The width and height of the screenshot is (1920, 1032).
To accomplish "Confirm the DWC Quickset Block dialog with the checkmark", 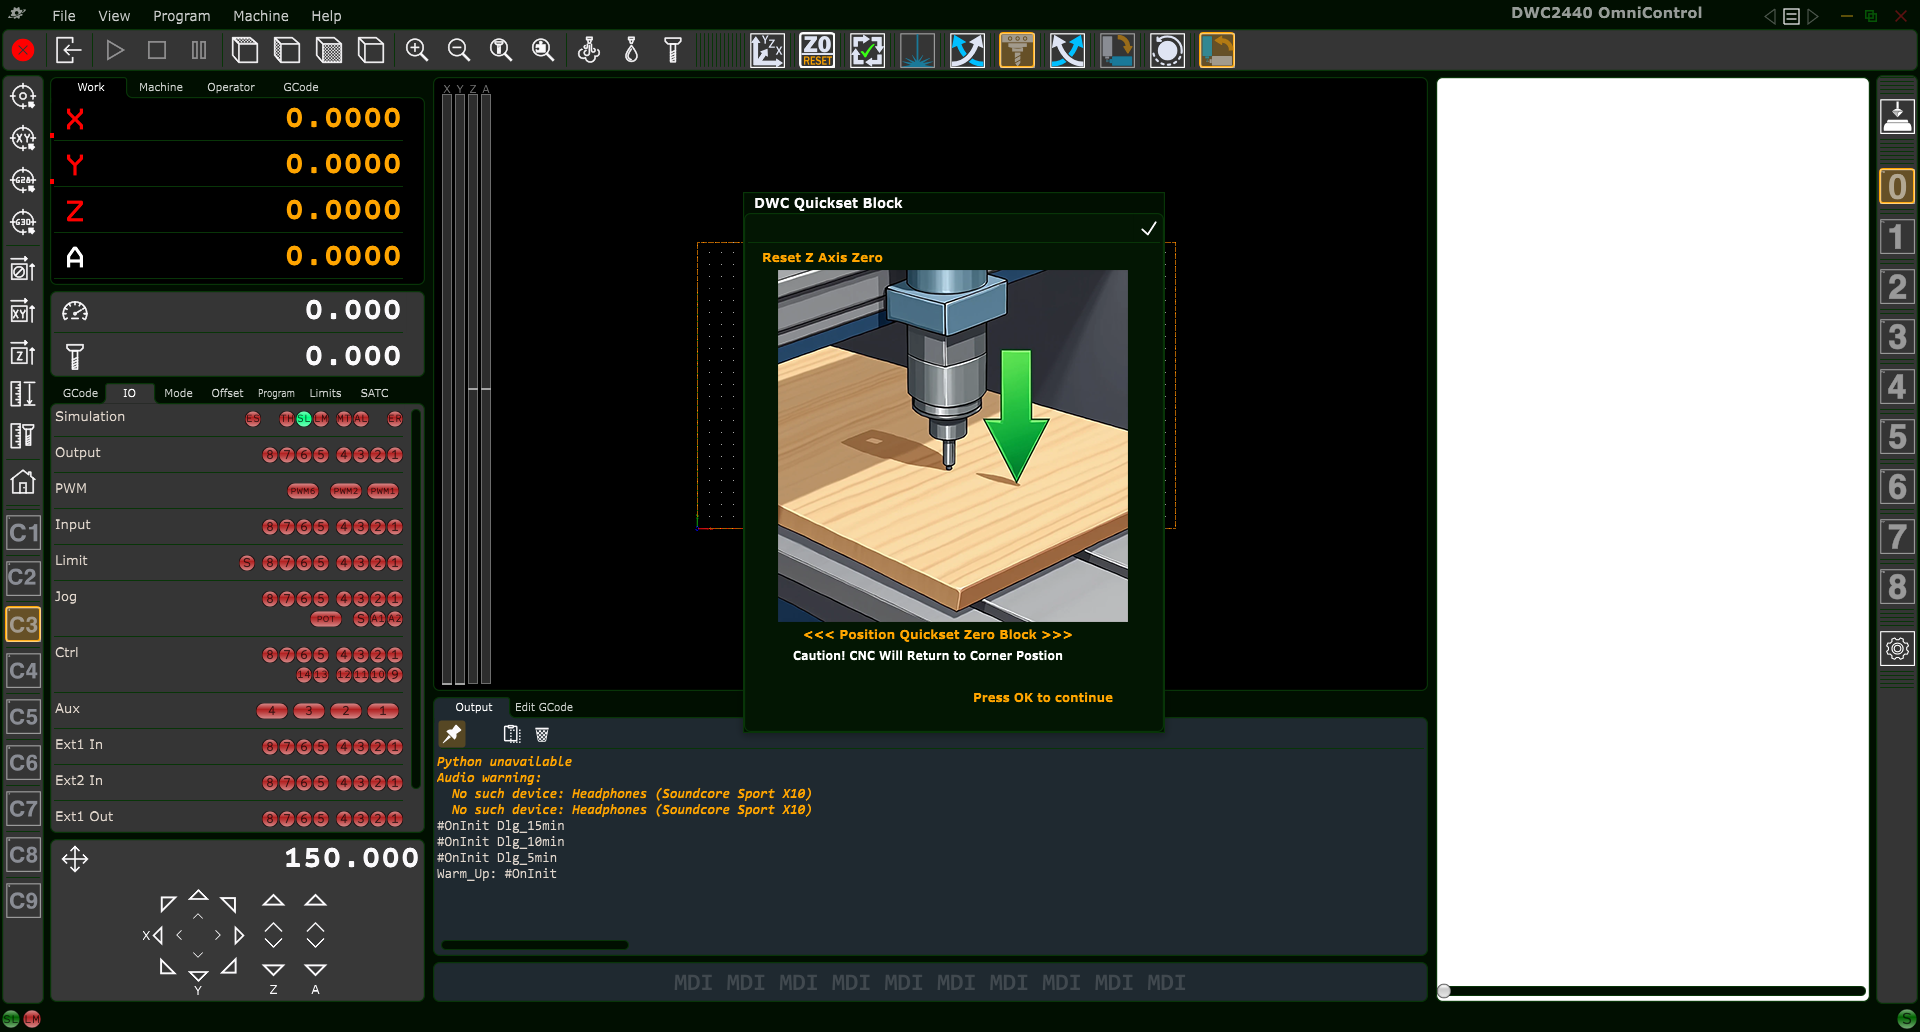I will click(1148, 228).
